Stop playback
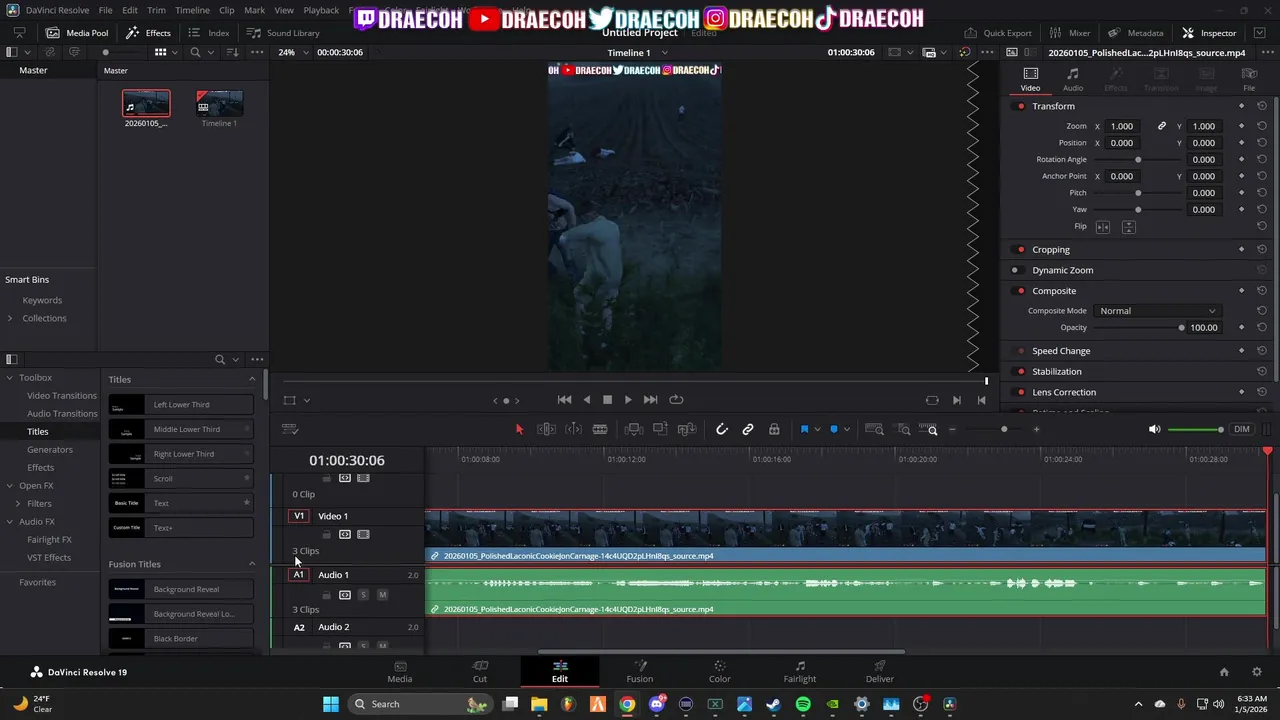The height and width of the screenshot is (720, 1280). coord(607,400)
